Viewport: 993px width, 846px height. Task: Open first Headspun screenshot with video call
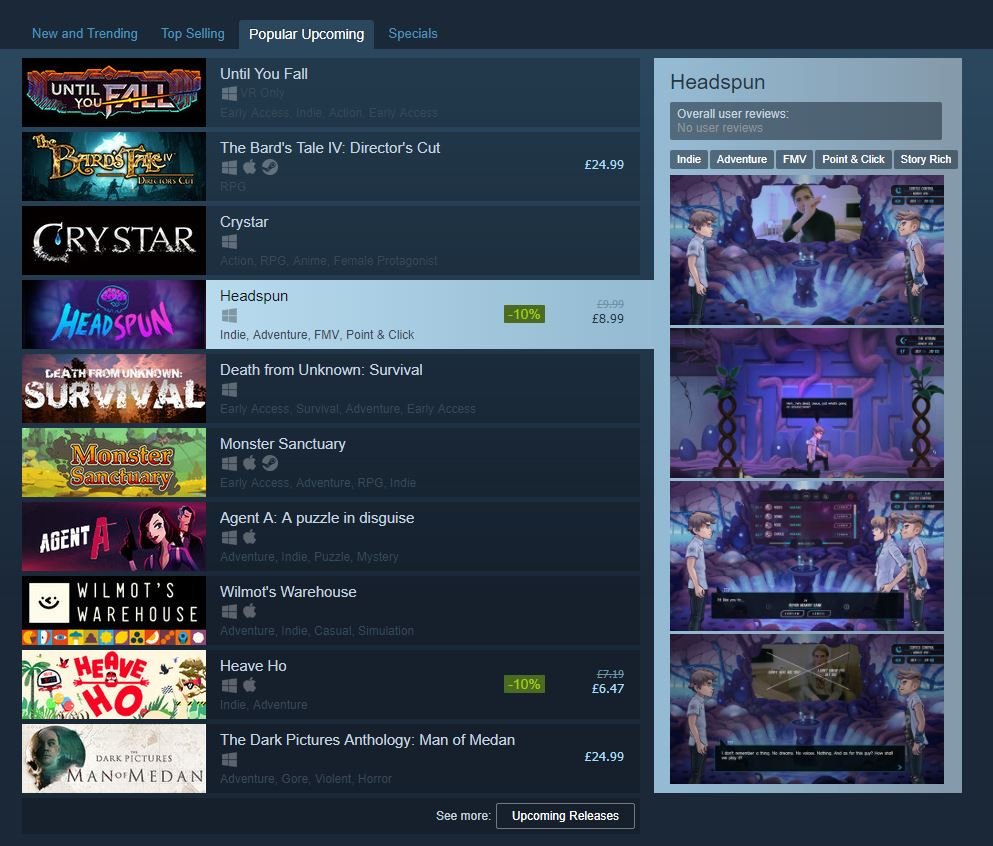(807, 250)
